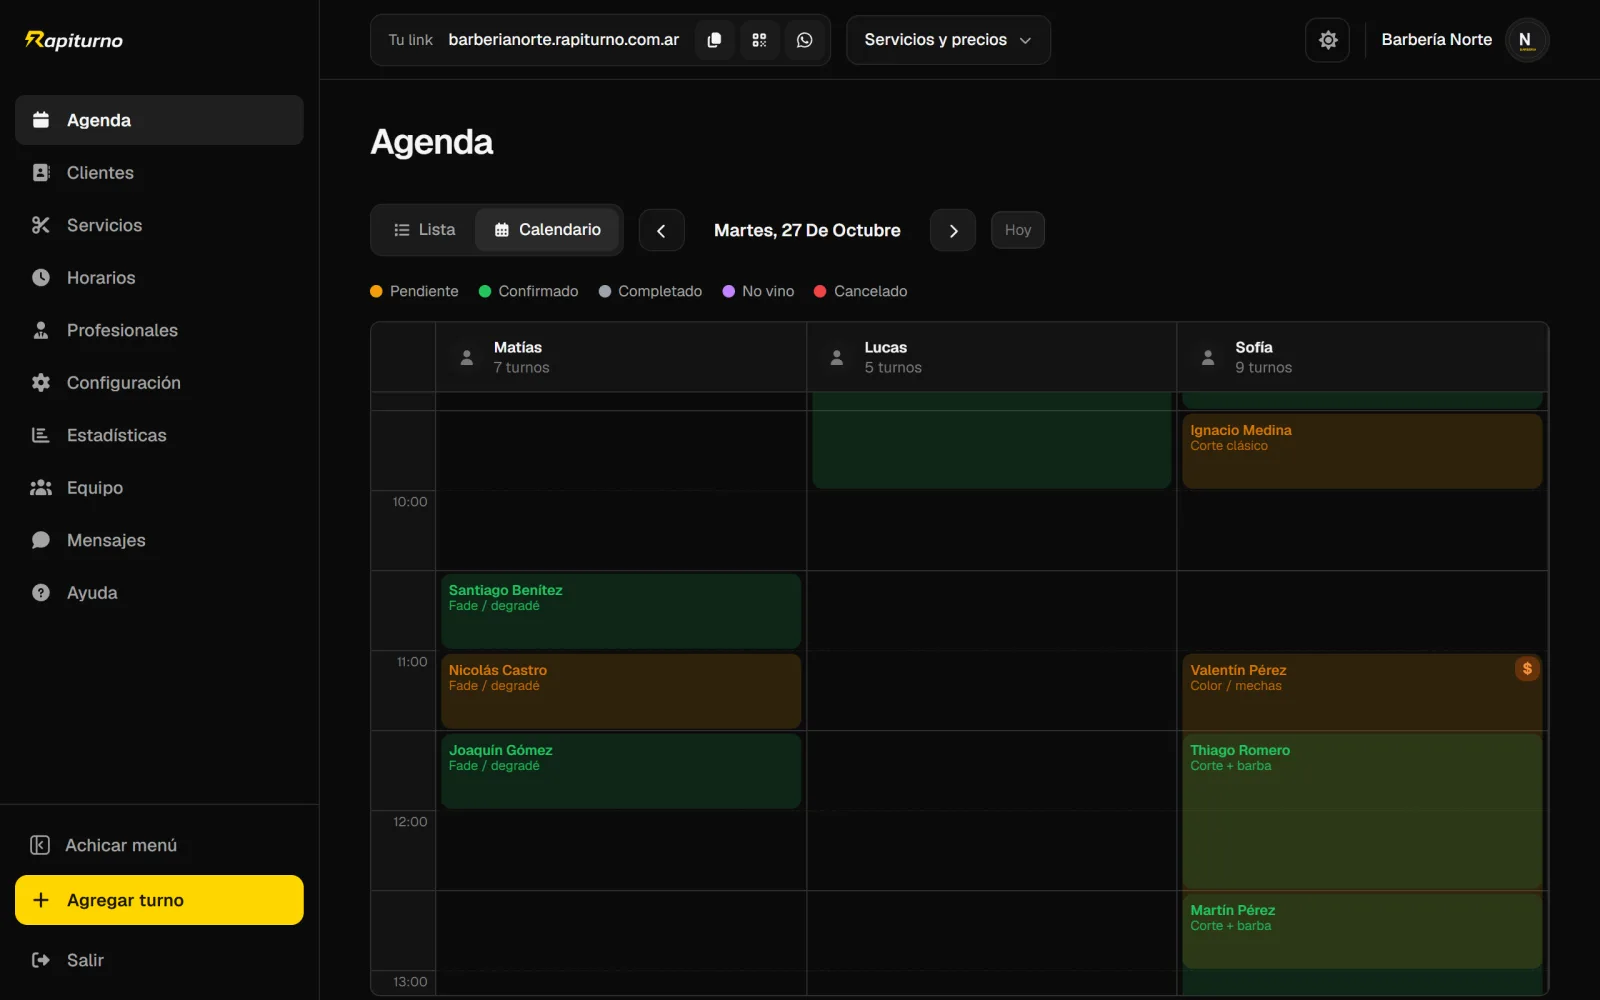This screenshot has height=1000, width=1600.
Task: Switch to the Lista view tab
Action: coord(424,230)
